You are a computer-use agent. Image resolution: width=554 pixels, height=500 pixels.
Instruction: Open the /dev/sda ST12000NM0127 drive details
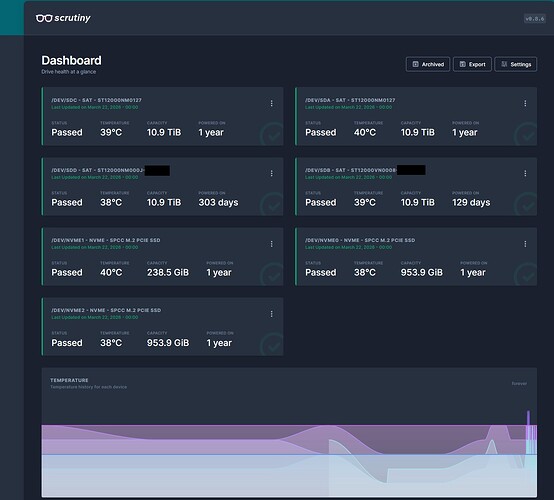pos(350,100)
